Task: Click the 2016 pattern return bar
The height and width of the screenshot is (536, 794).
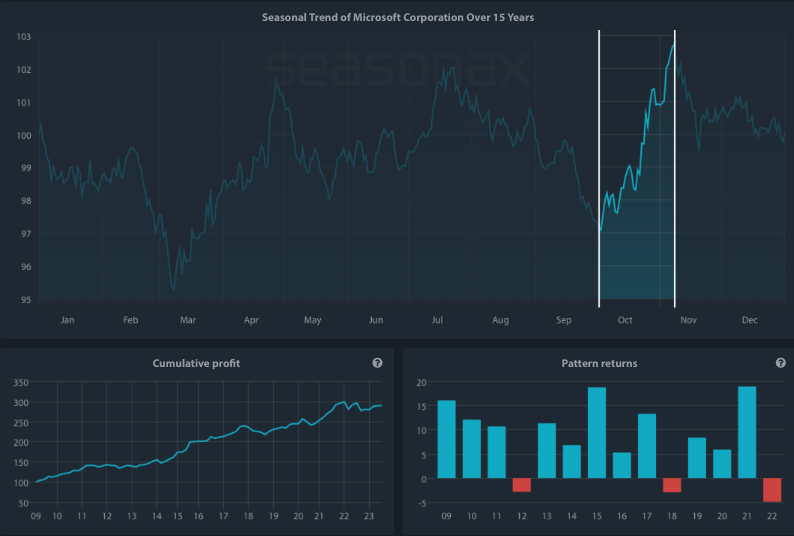Action: click(622, 465)
